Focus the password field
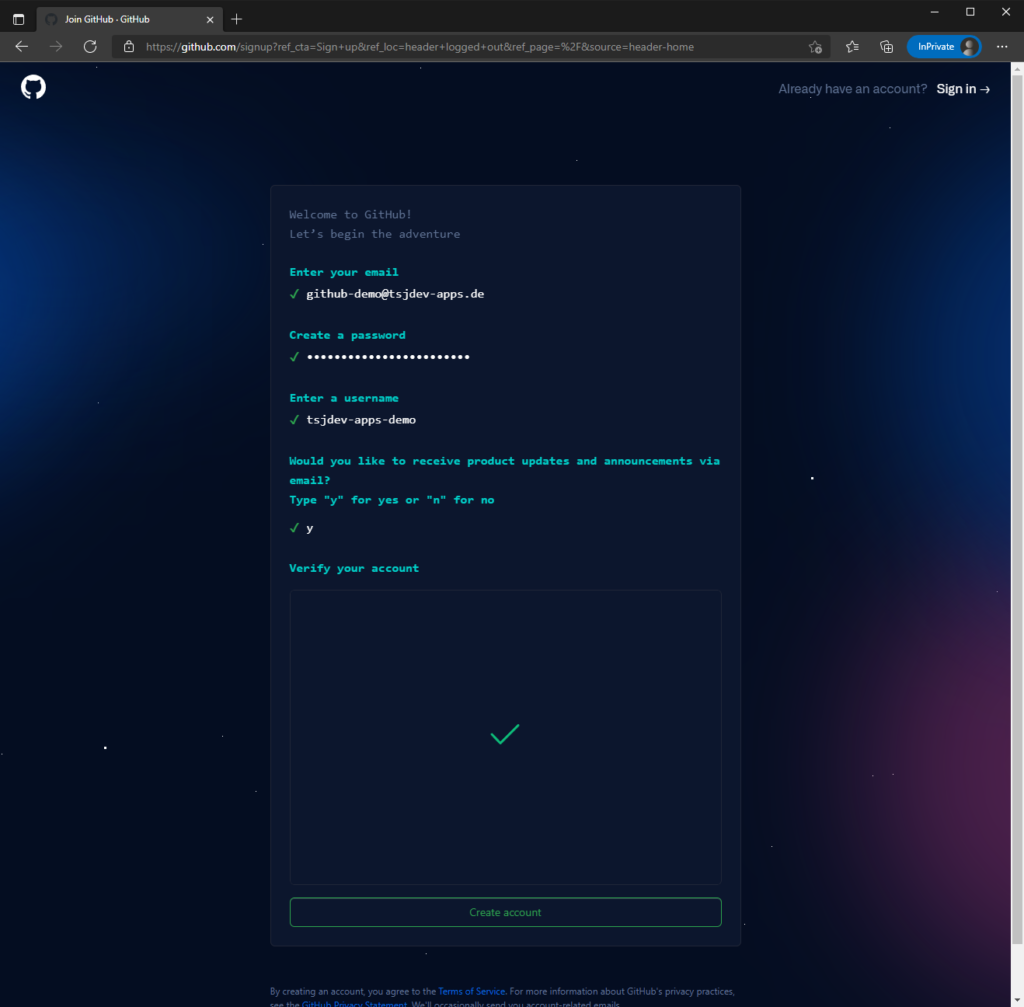Screen dimensions: 1024x1007 point(388,357)
